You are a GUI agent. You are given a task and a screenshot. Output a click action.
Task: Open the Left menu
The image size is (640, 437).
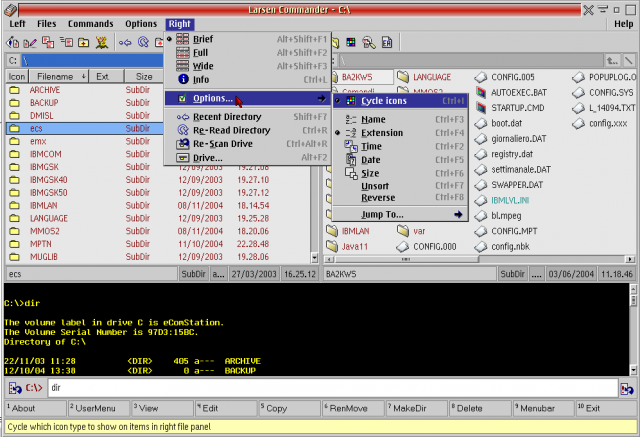click(x=17, y=24)
